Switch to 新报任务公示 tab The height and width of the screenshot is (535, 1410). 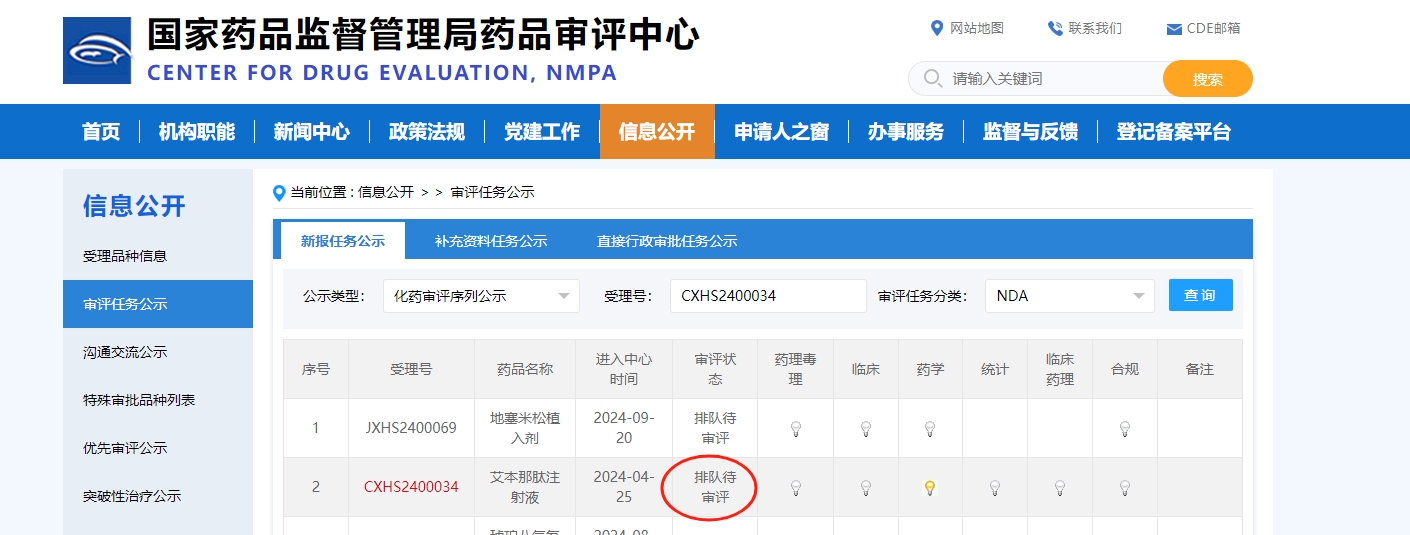tap(343, 241)
